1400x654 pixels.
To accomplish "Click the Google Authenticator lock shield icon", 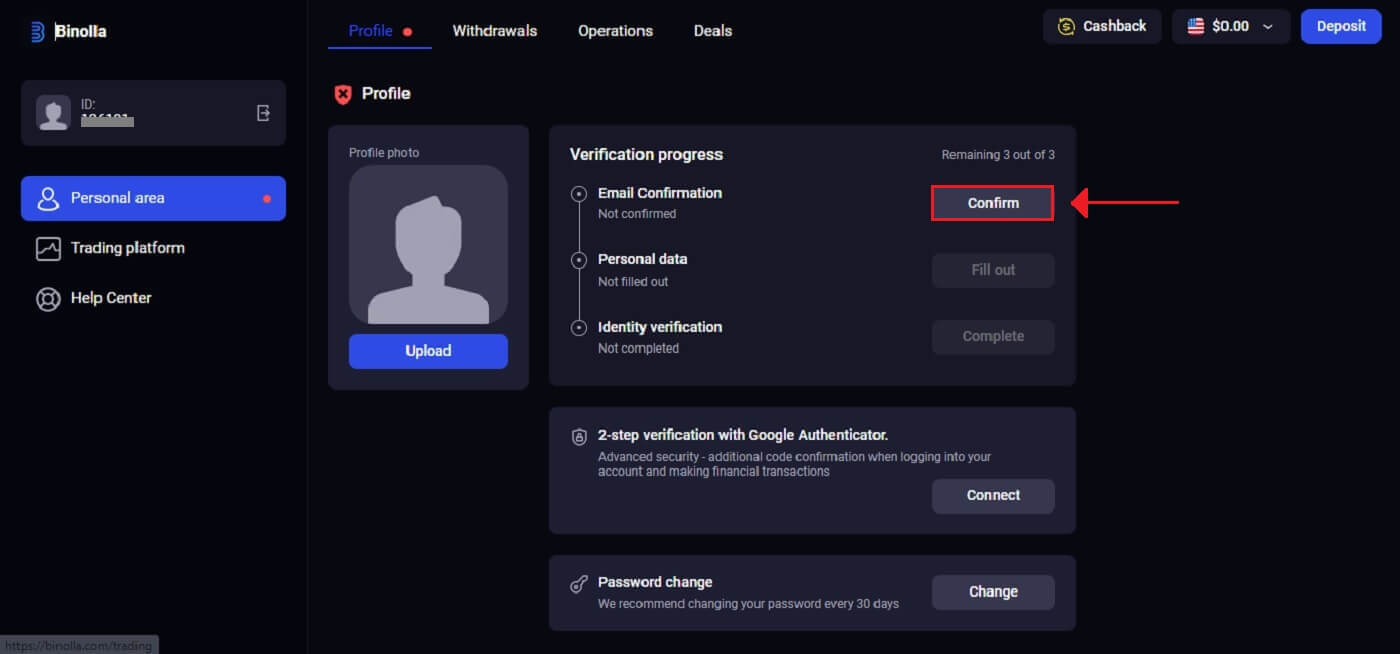I will tap(579, 437).
